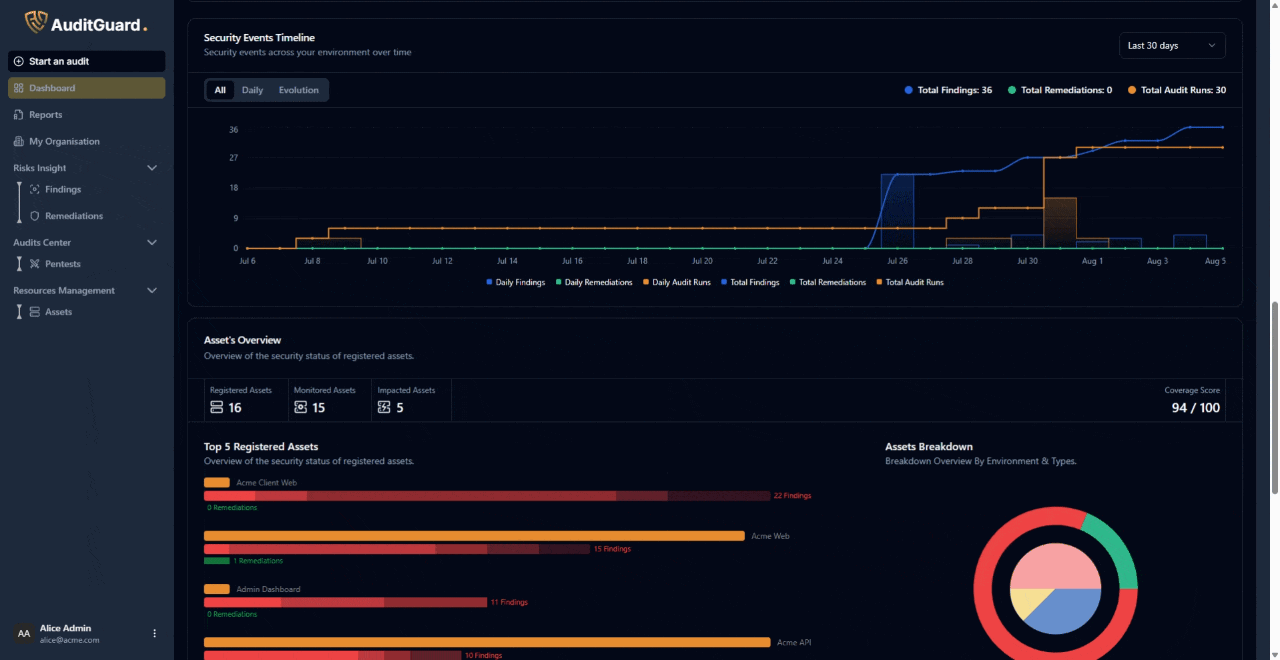This screenshot has height=660, width=1280.
Task: Click the 'Top 5 Registered Assets' heading
Action: pos(261,447)
